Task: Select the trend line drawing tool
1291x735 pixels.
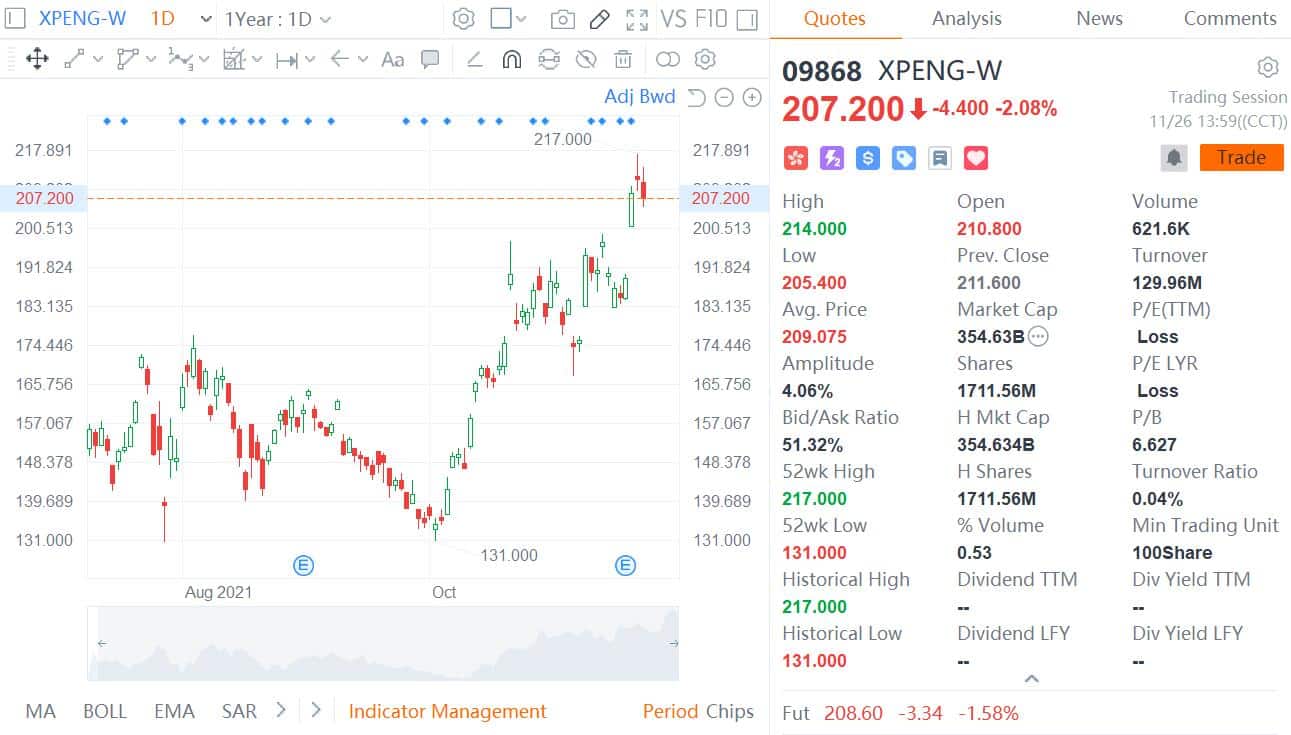Action: click(x=75, y=59)
